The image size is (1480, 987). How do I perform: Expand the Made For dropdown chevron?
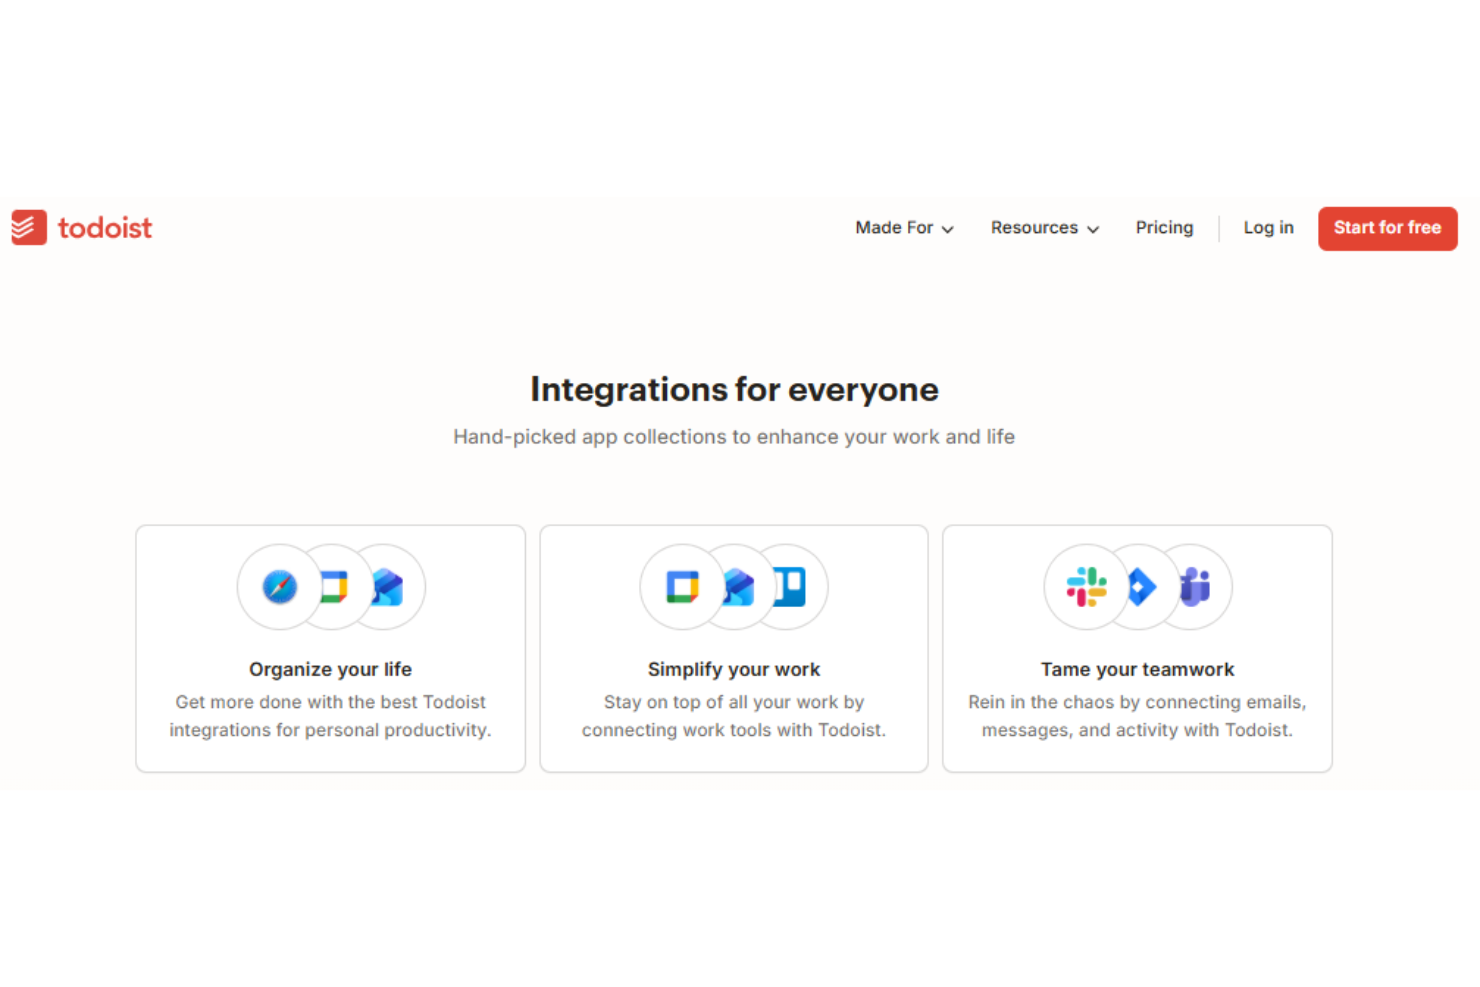click(948, 228)
